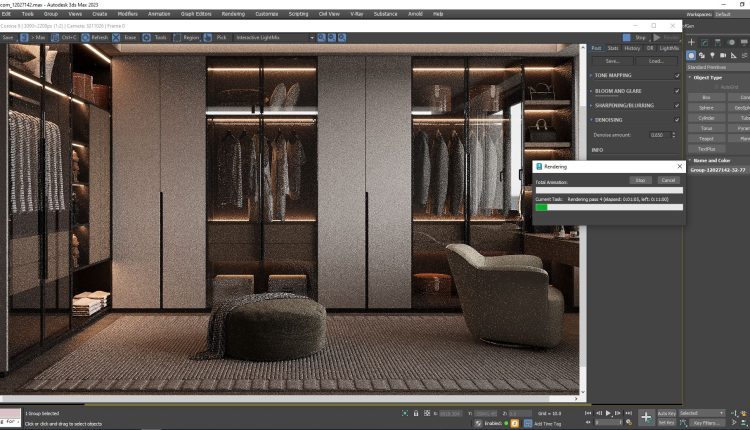The width and height of the screenshot is (750, 430).
Task: Activate the Region render icon
Action: [177, 37]
